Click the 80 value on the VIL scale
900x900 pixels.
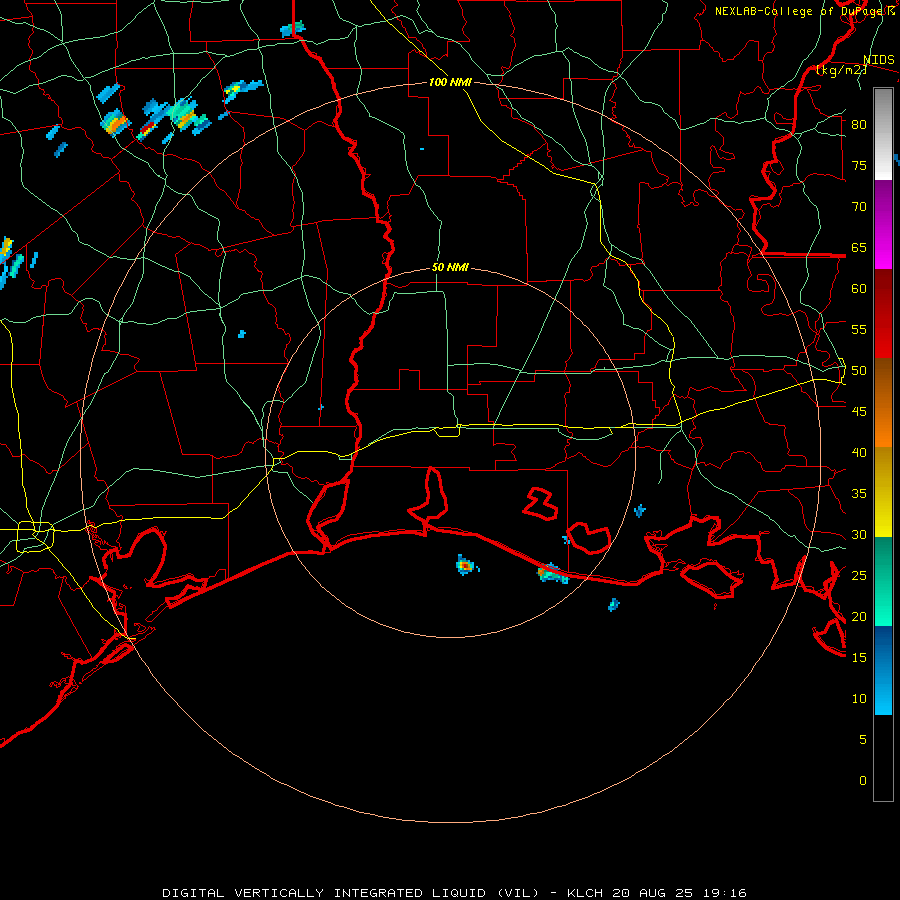coord(859,125)
